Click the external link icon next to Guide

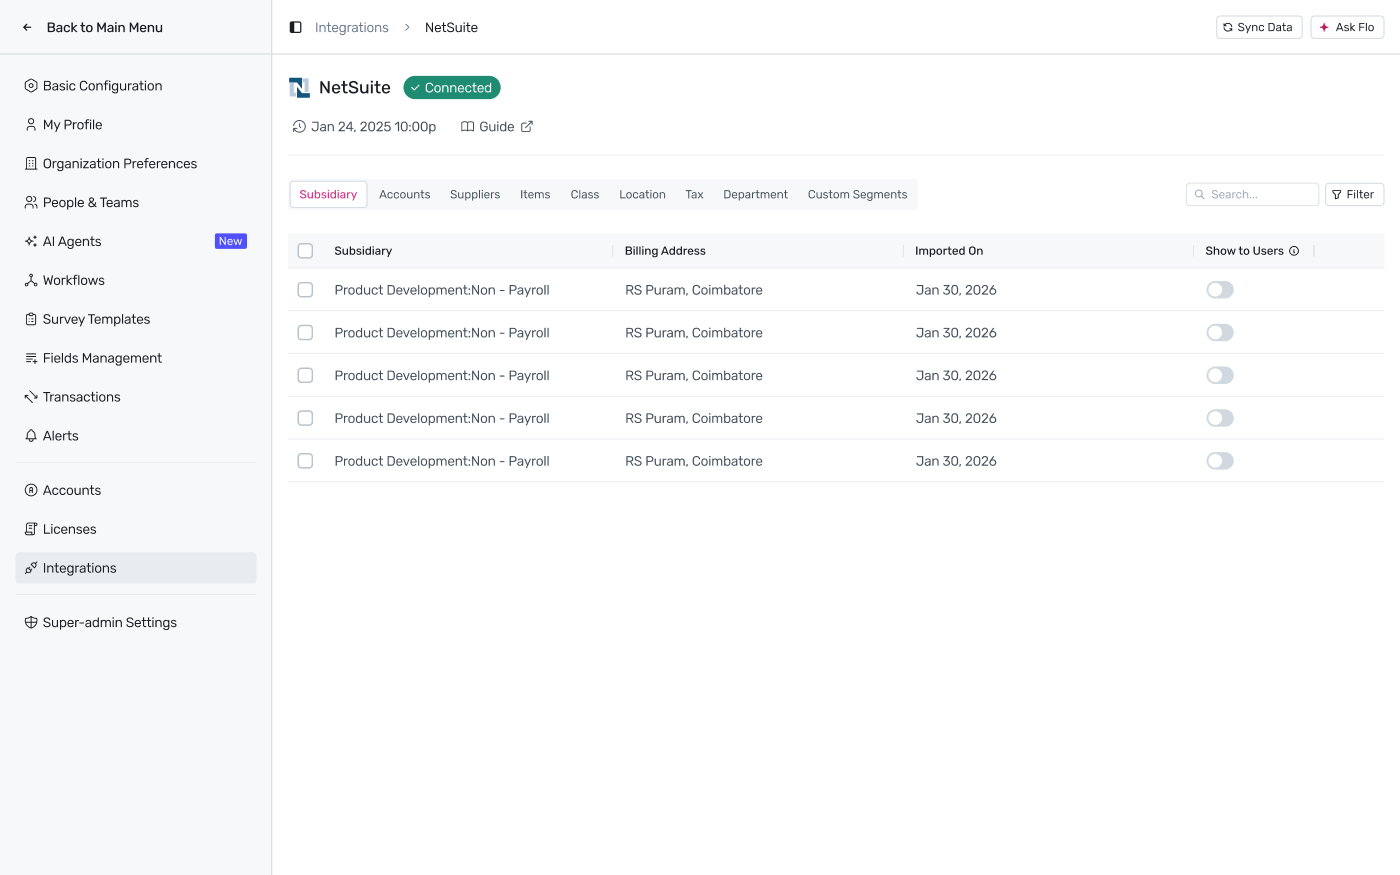527,126
